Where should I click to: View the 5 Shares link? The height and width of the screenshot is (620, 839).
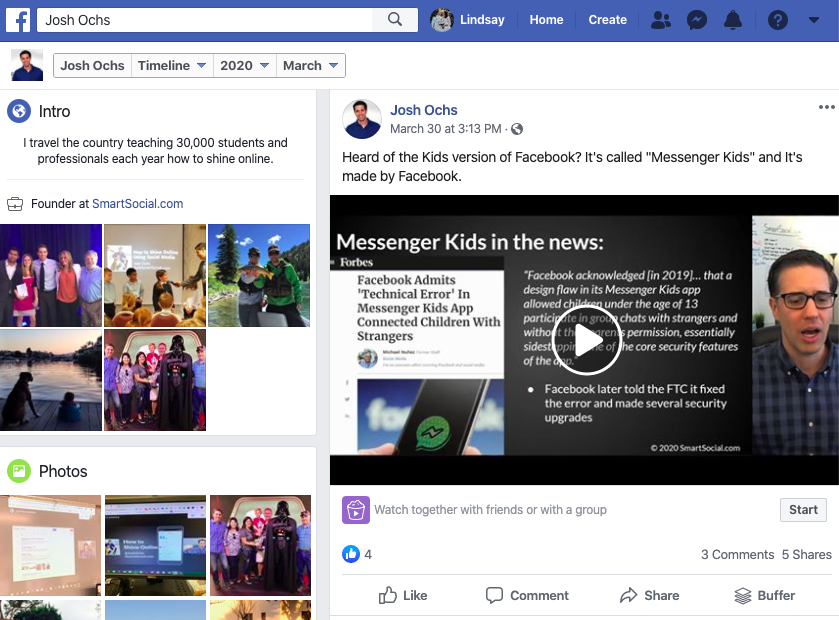[806, 555]
